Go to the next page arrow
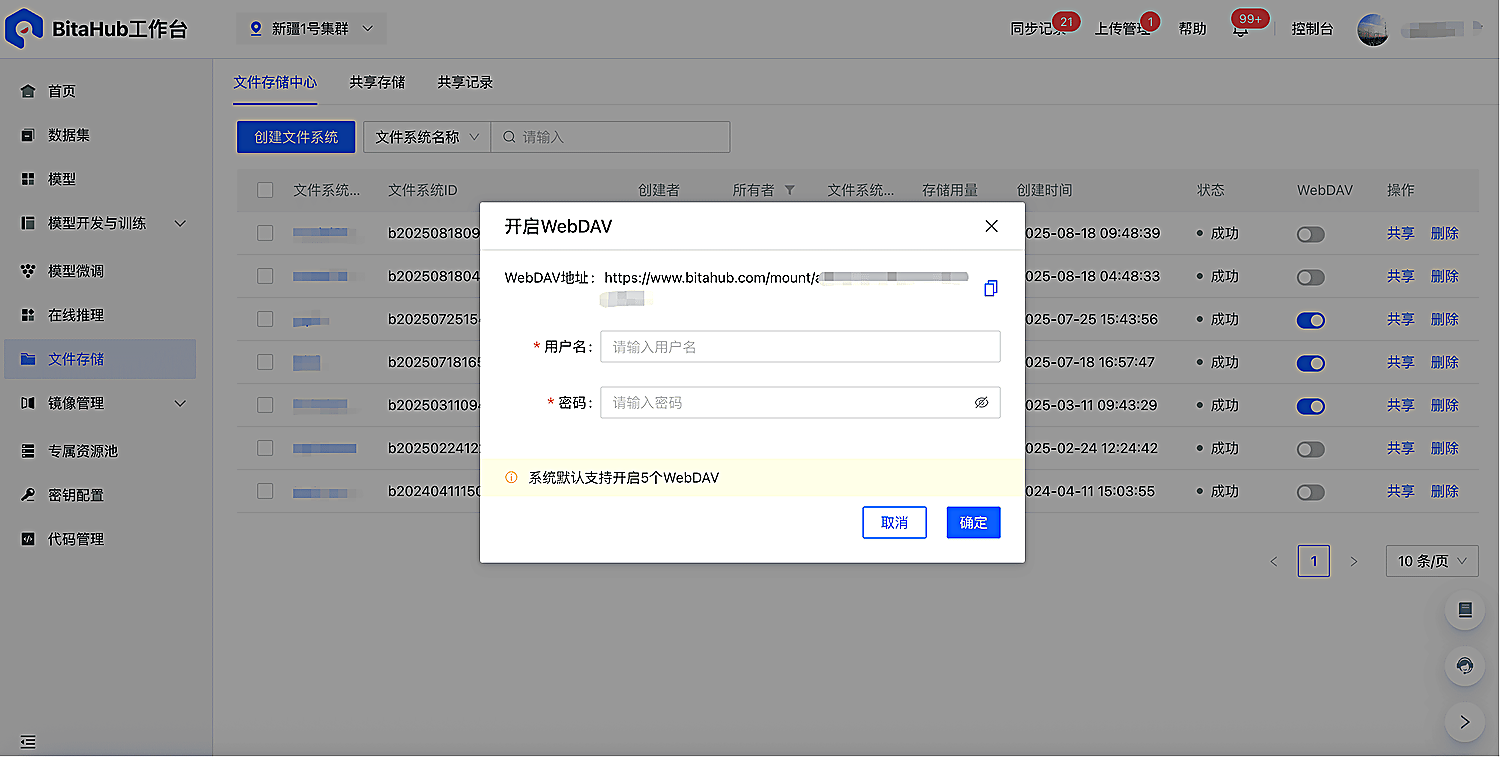This screenshot has height=757, width=1500. click(x=1354, y=562)
